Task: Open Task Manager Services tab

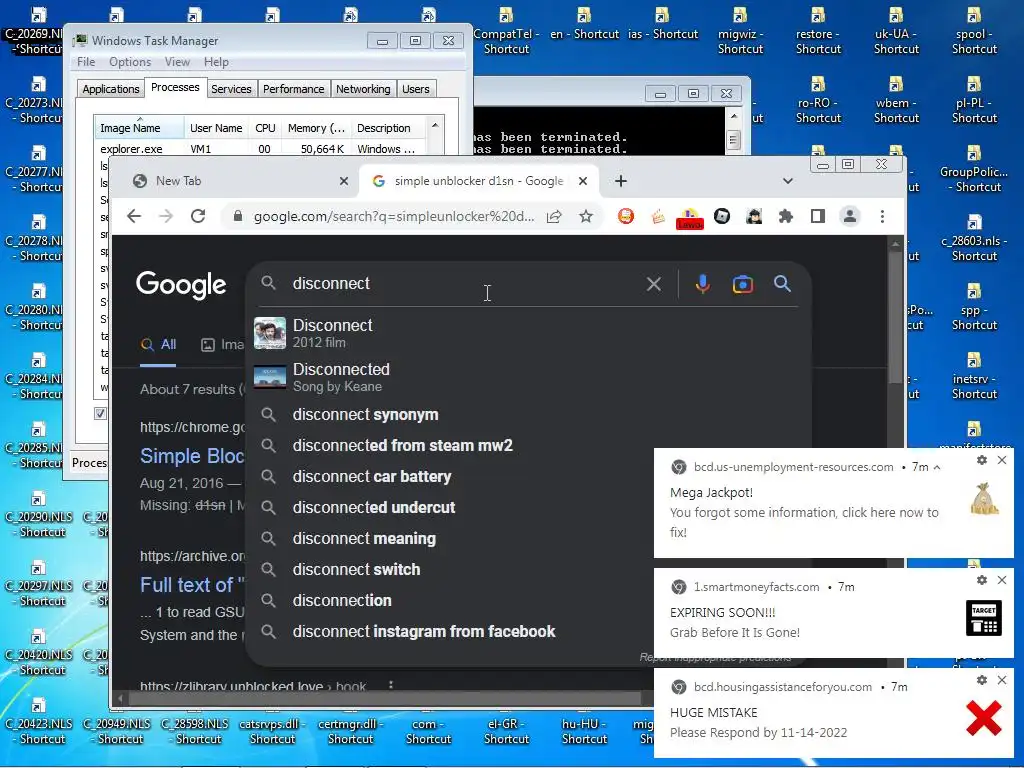Action: 231,89
